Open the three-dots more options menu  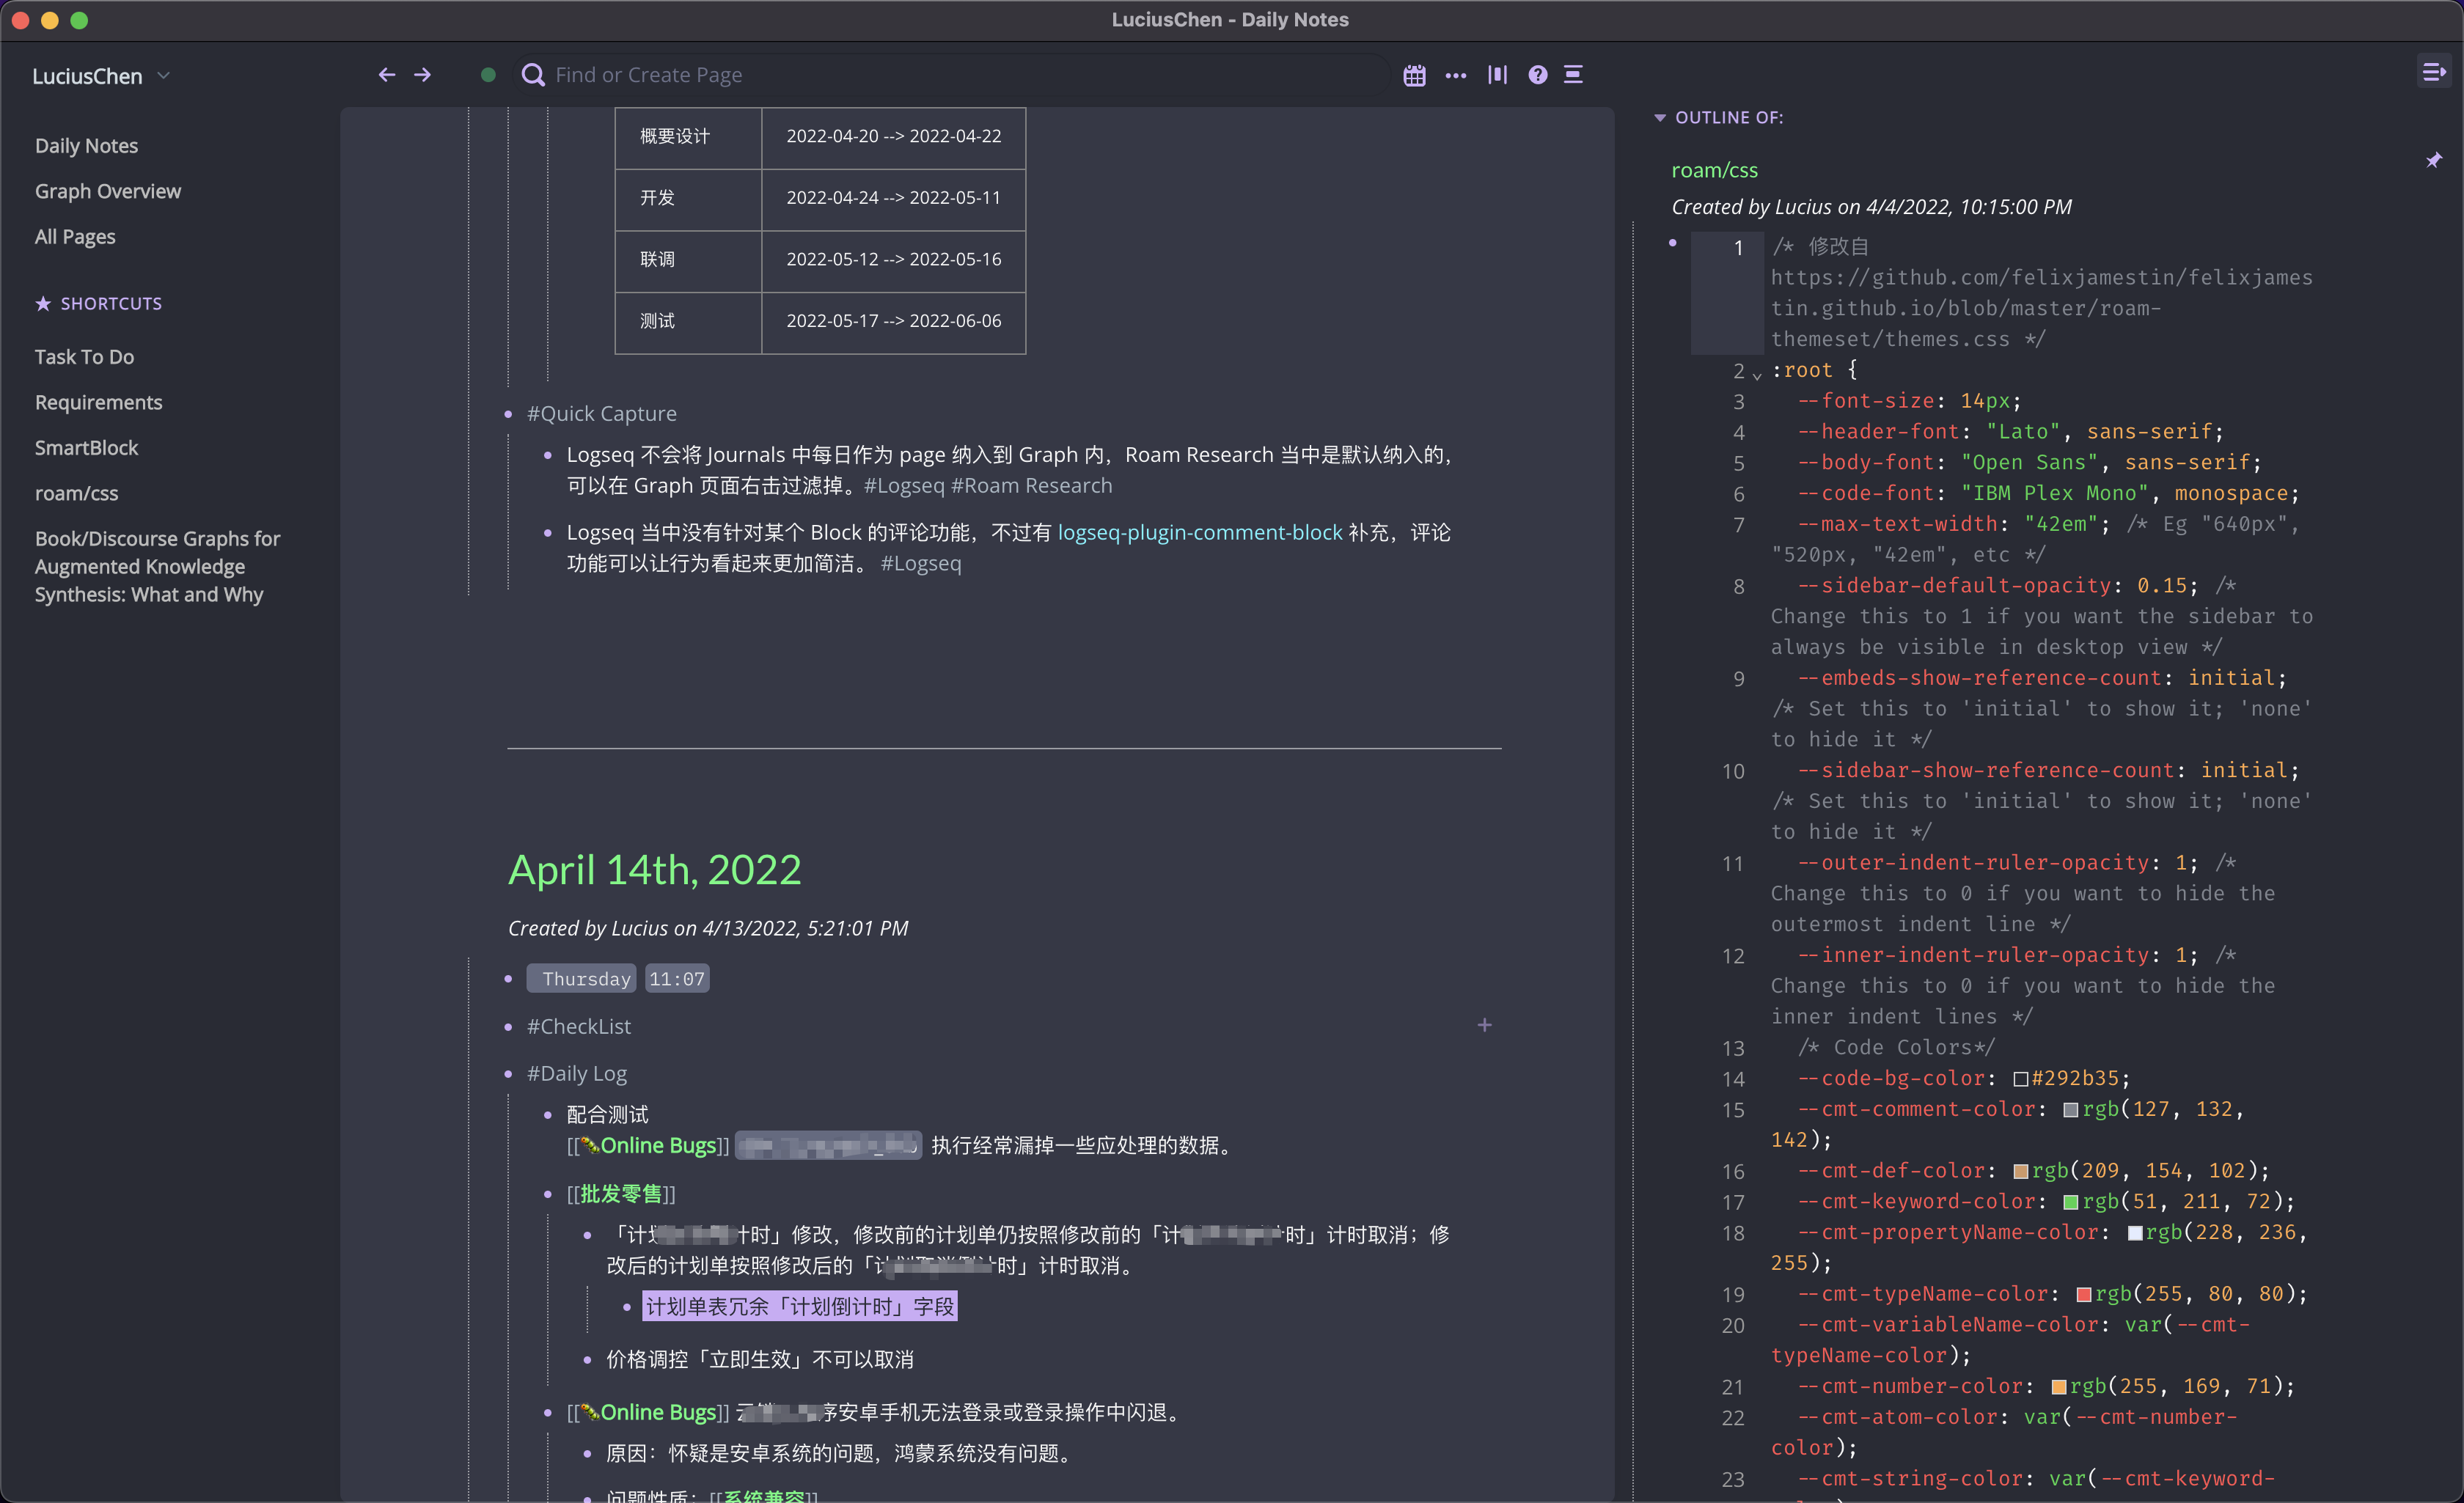(x=1455, y=75)
